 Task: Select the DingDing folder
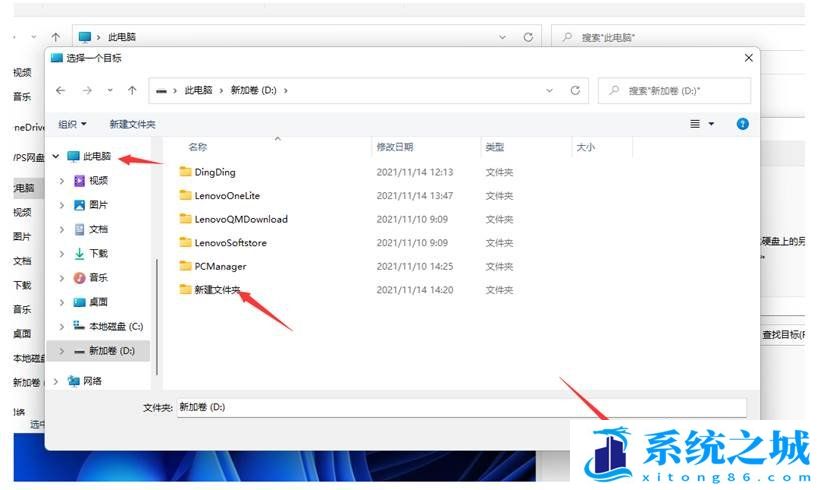[x=214, y=172]
